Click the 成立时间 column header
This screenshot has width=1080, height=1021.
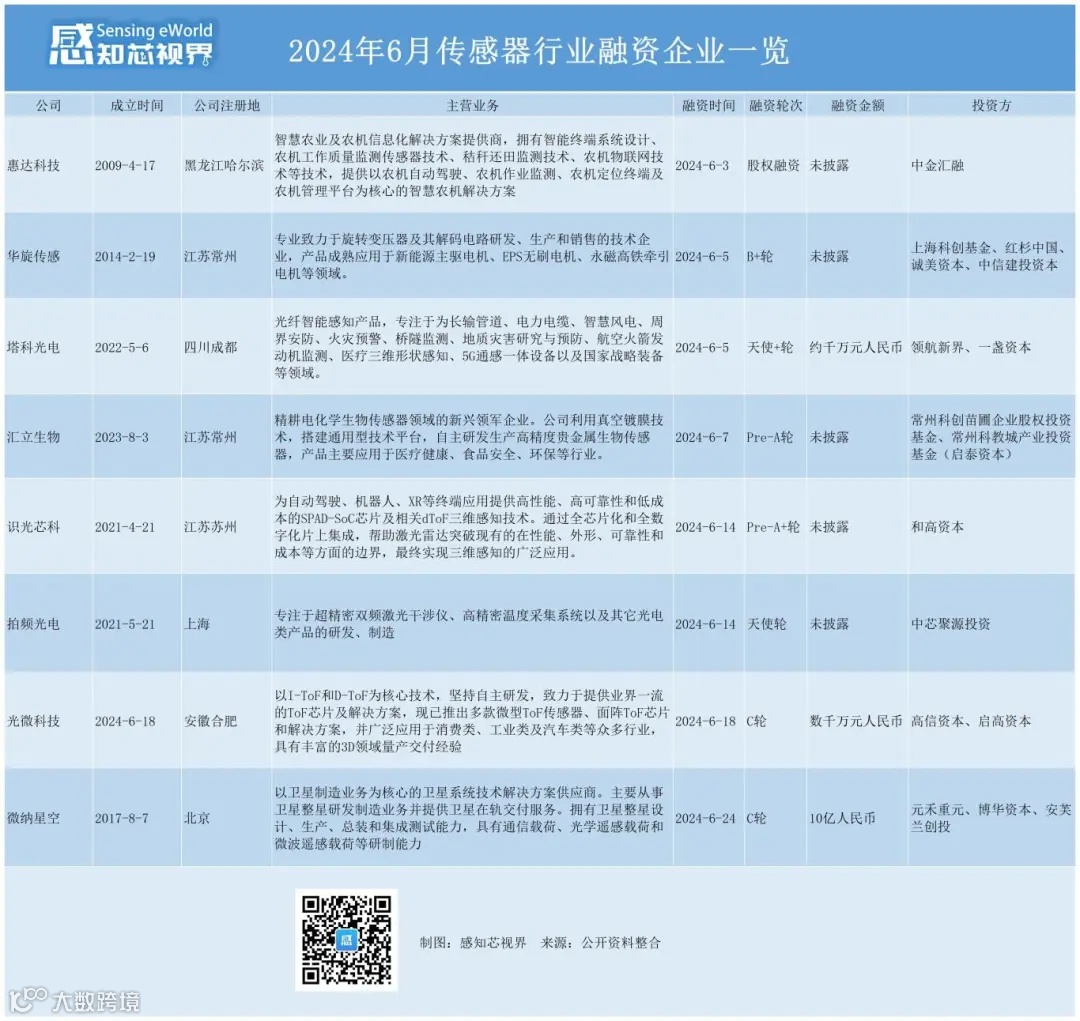137,105
